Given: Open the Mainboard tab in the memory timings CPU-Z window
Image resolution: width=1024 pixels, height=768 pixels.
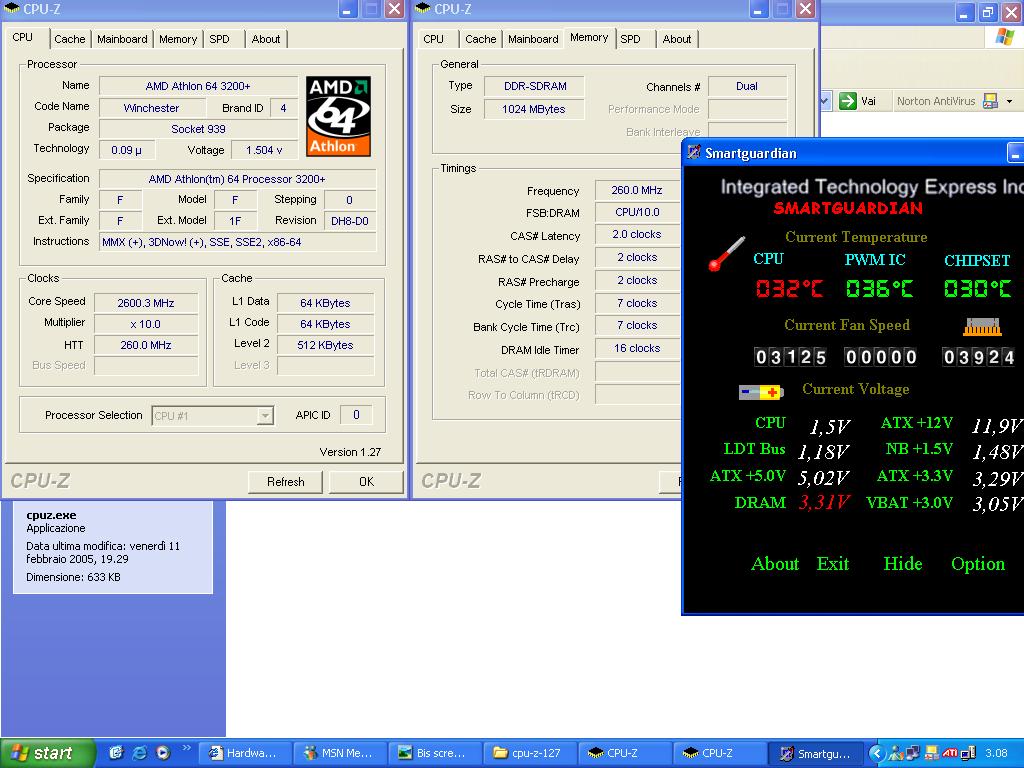Looking at the screenshot, I should (533, 39).
